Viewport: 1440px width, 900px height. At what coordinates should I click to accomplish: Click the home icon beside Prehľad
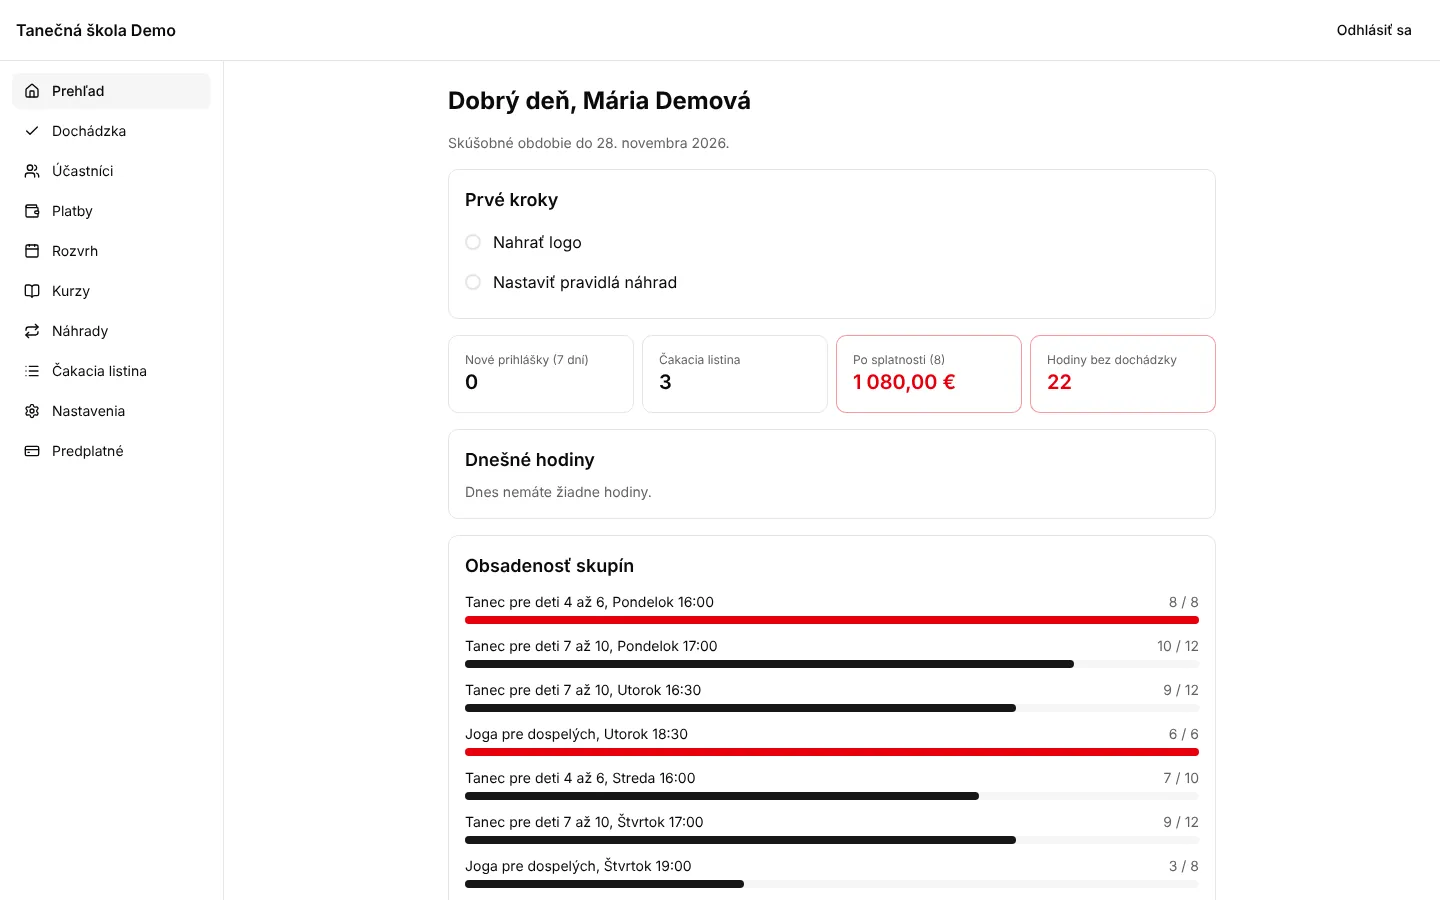tap(32, 91)
